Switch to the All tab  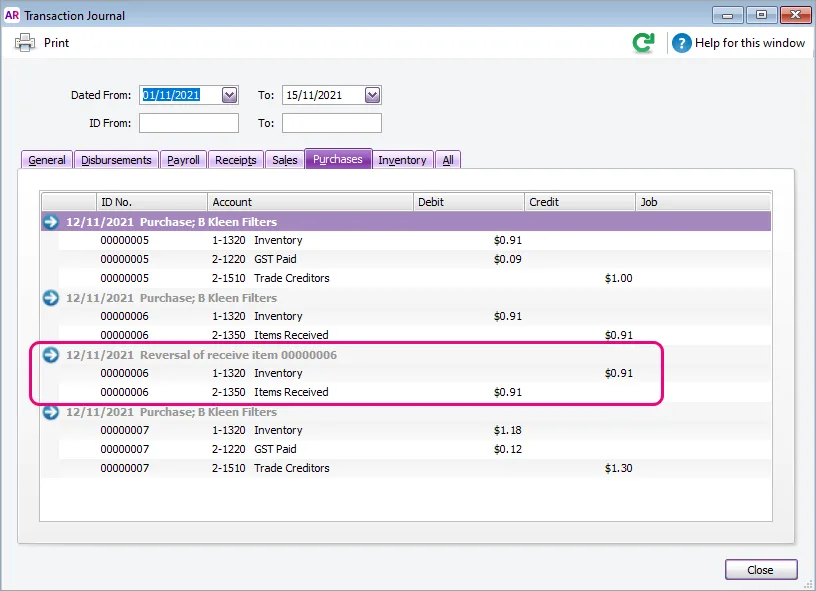[x=448, y=160]
